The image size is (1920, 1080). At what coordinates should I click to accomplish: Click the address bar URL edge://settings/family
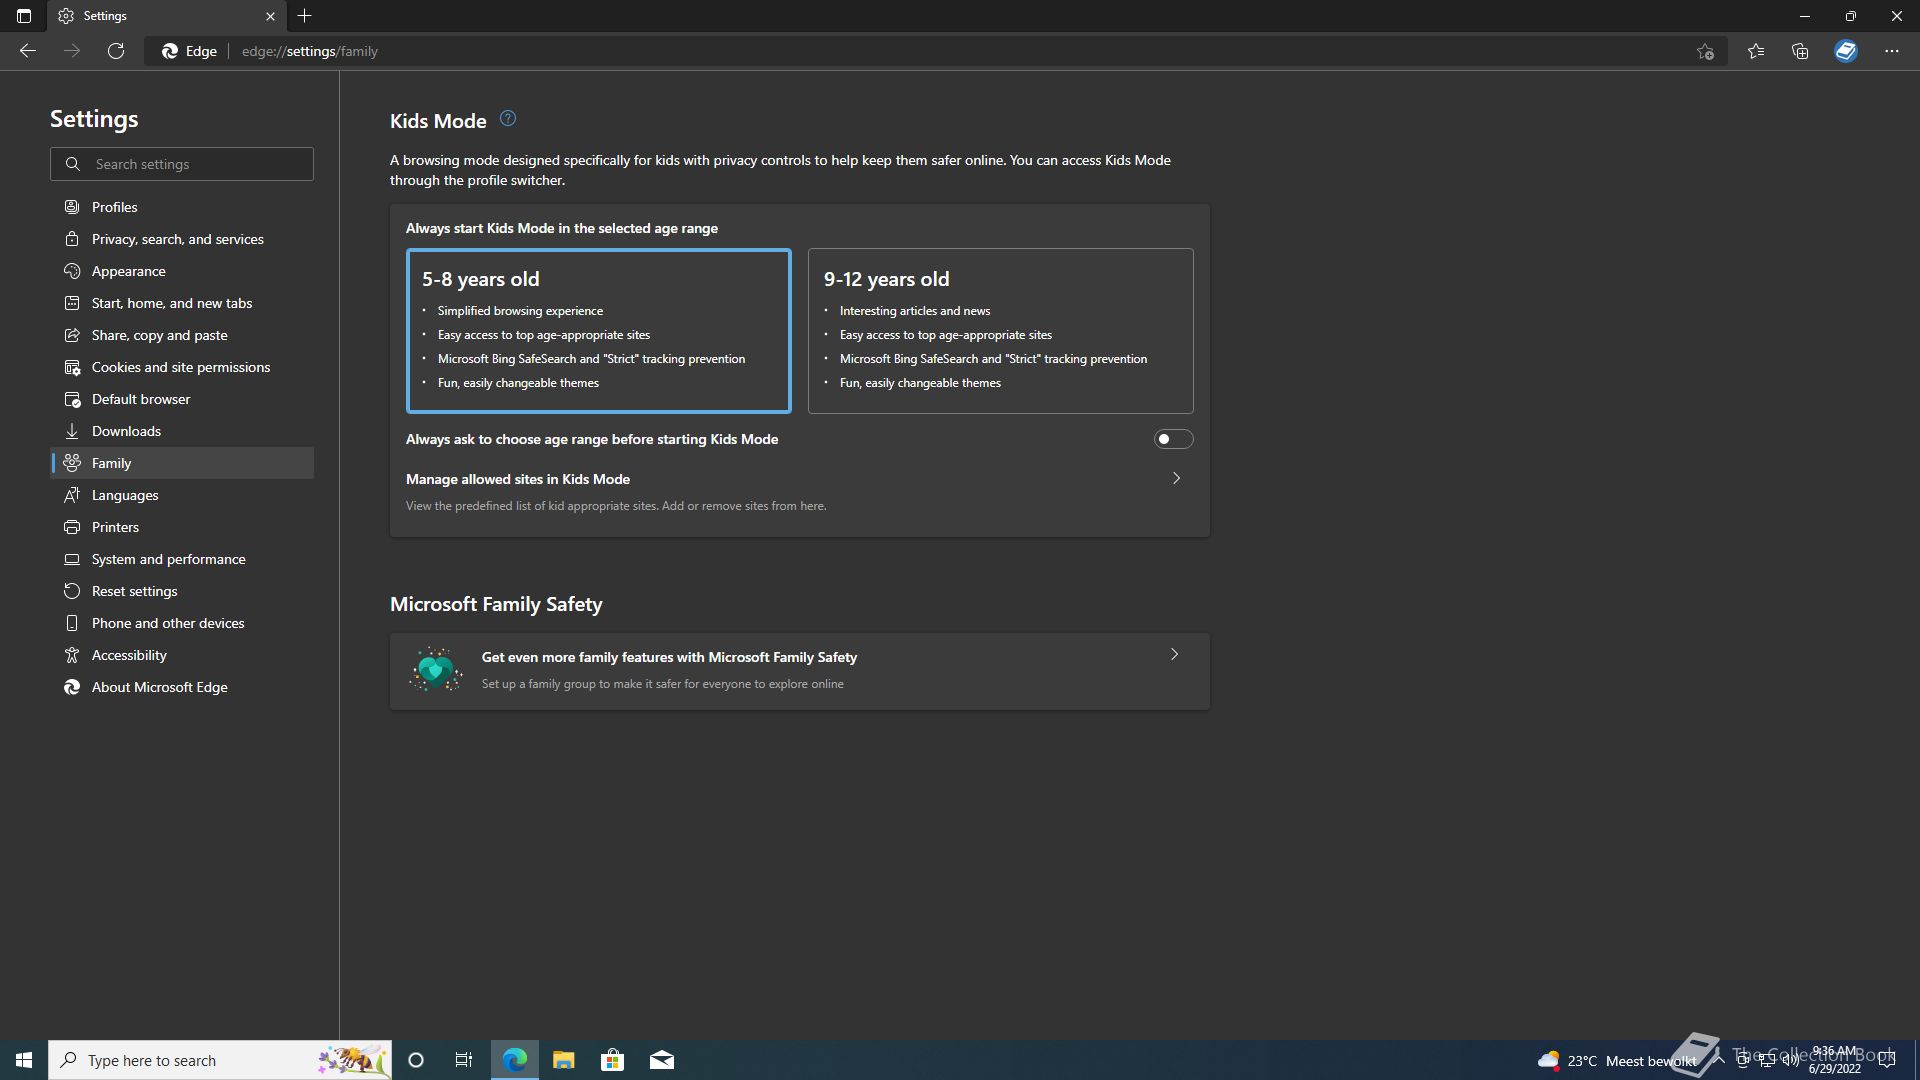pyautogui.click(x=310, y=51)
